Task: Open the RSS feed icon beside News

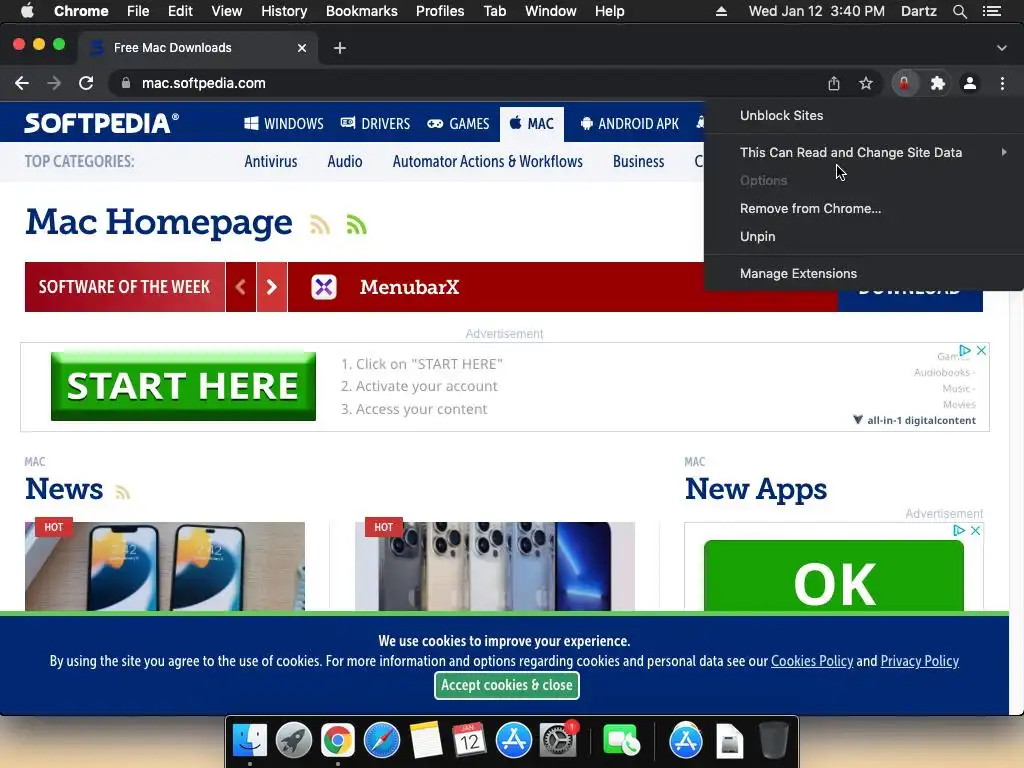Action: click(123, 492)
